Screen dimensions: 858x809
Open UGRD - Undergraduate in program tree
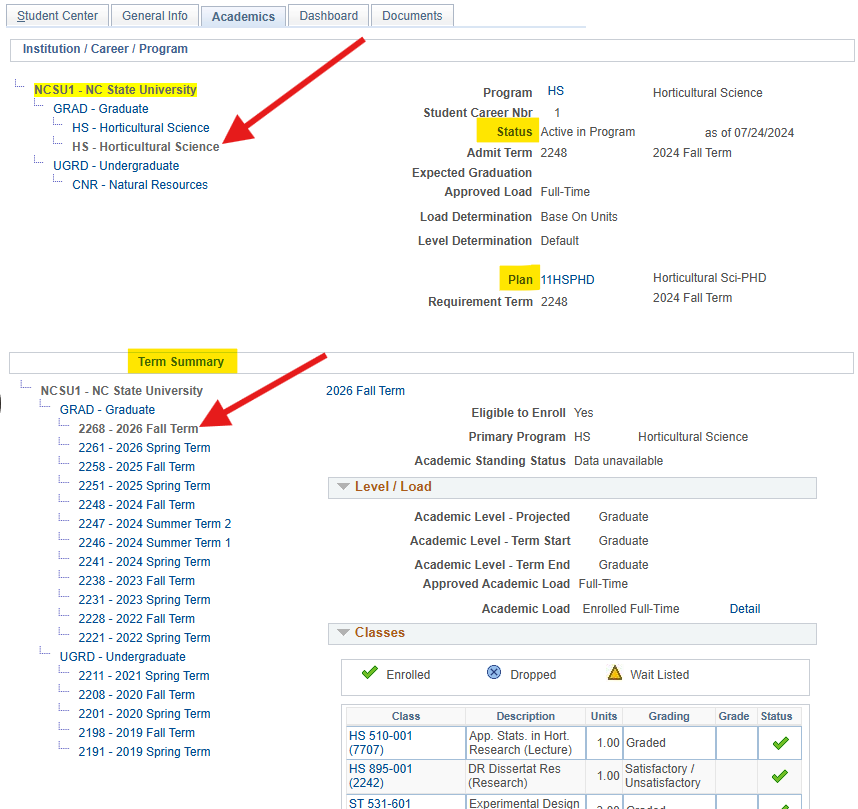point(116,165)
